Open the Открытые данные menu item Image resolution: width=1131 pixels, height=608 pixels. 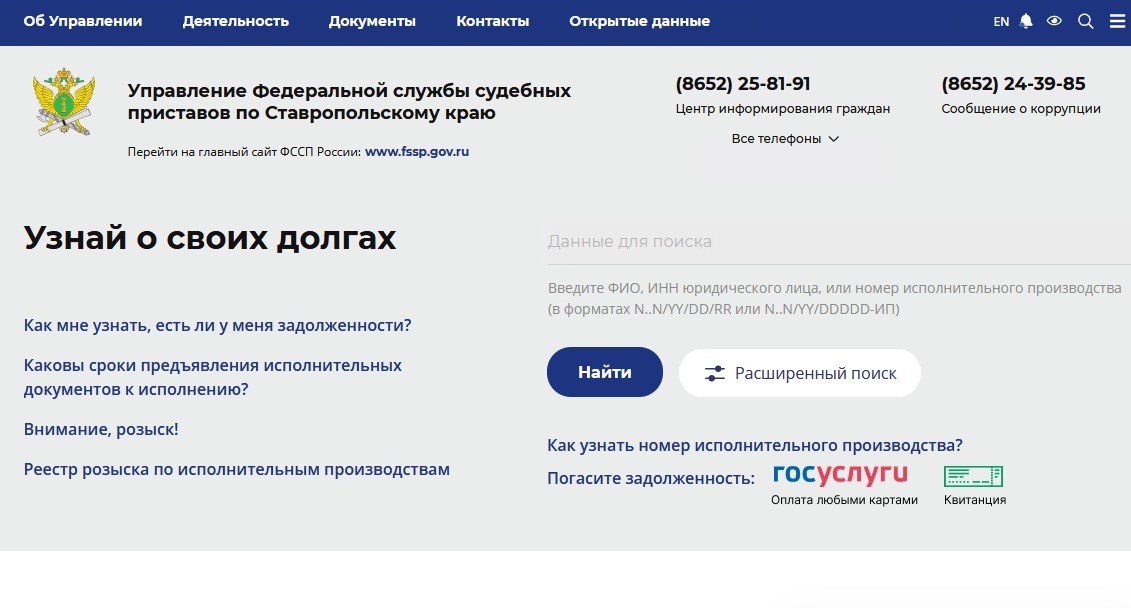[x=639, y=21]
